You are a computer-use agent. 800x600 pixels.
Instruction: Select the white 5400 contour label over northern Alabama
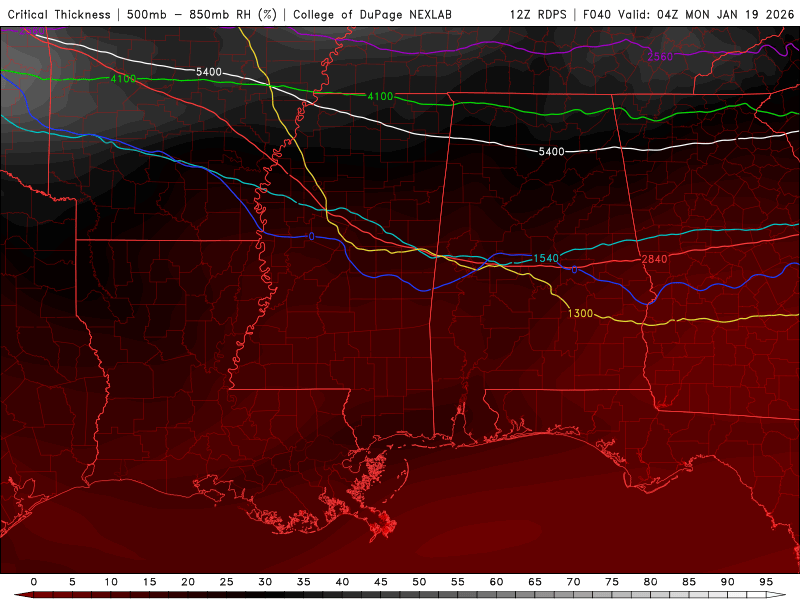click(552, 152)
